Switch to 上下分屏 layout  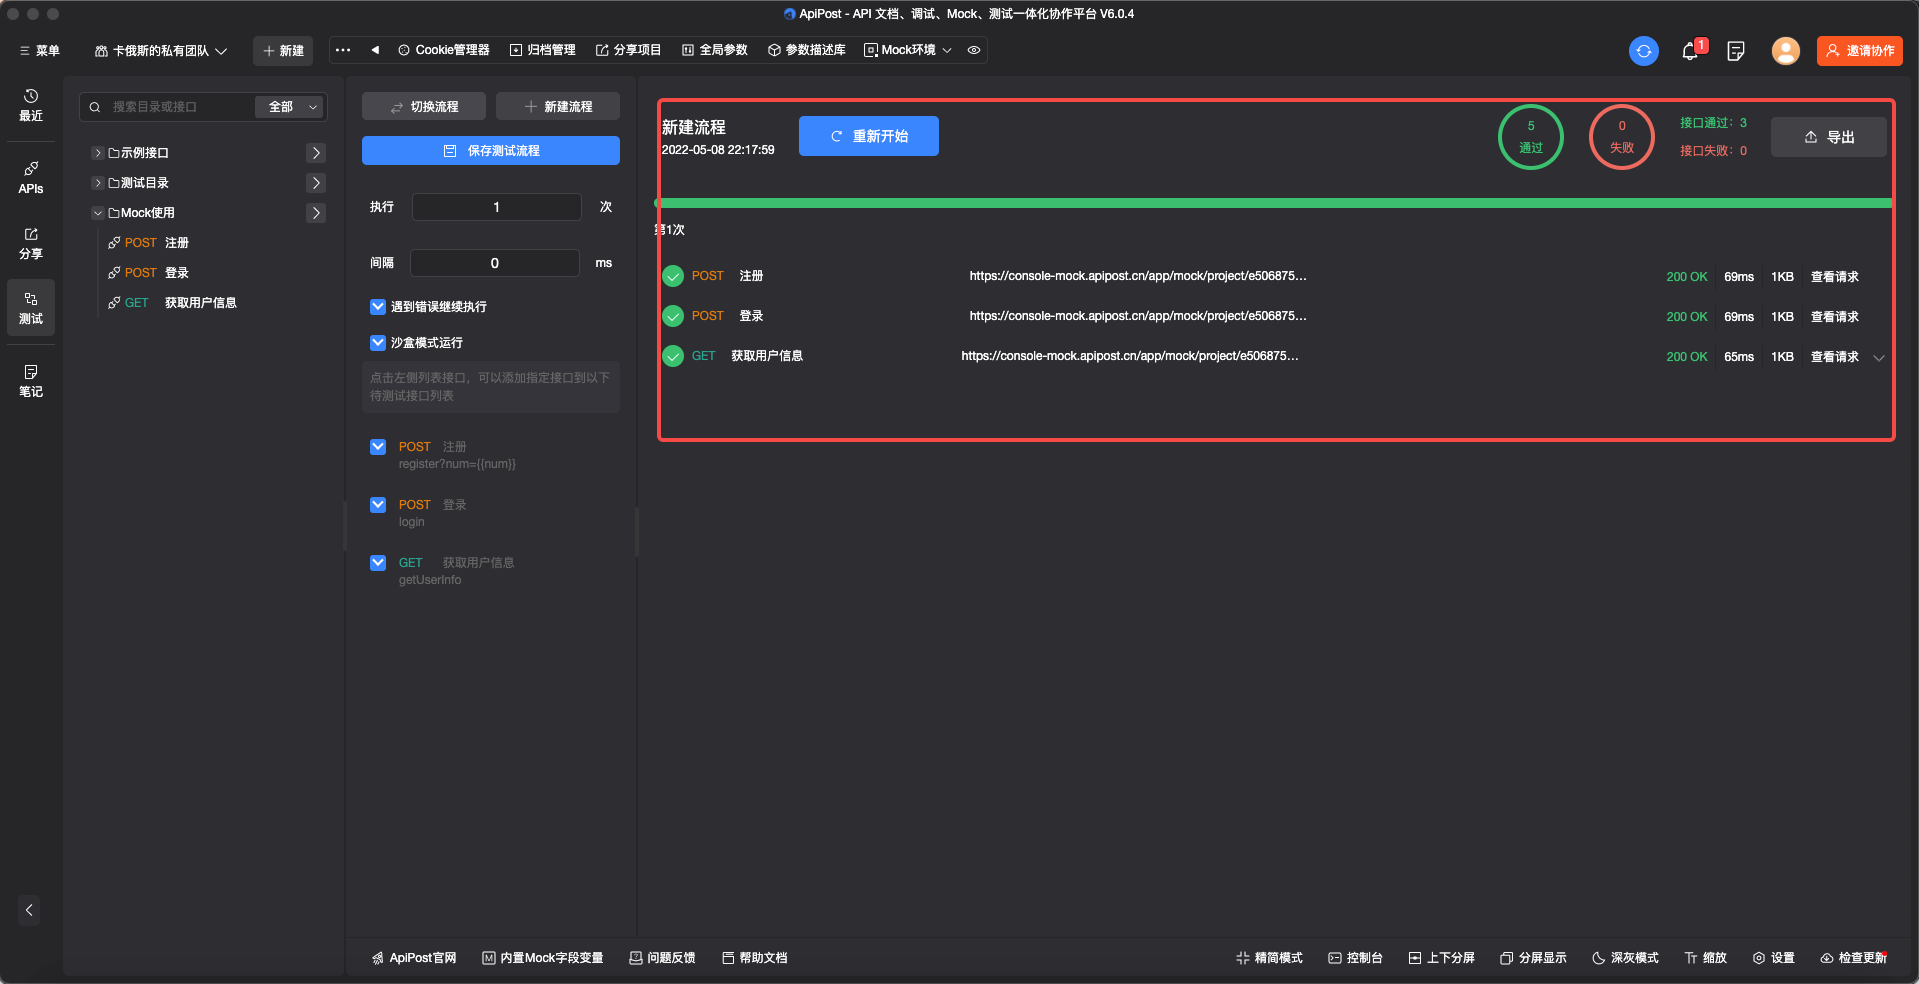1441,958
